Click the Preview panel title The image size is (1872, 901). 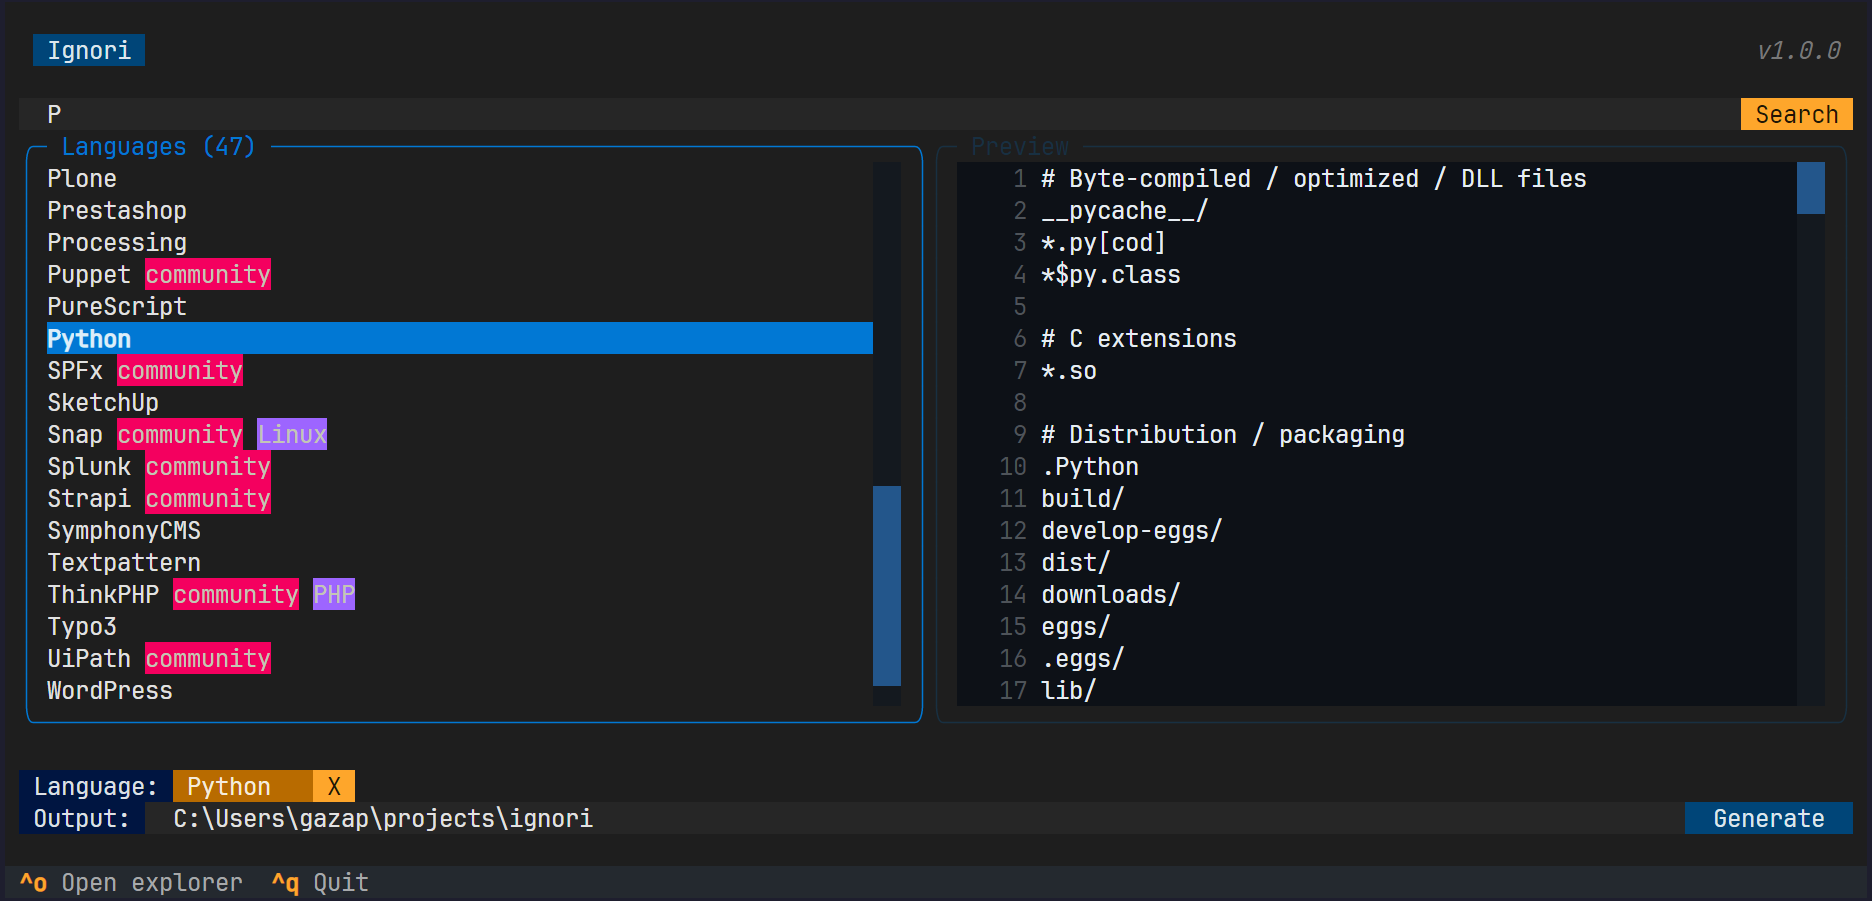1019,146
